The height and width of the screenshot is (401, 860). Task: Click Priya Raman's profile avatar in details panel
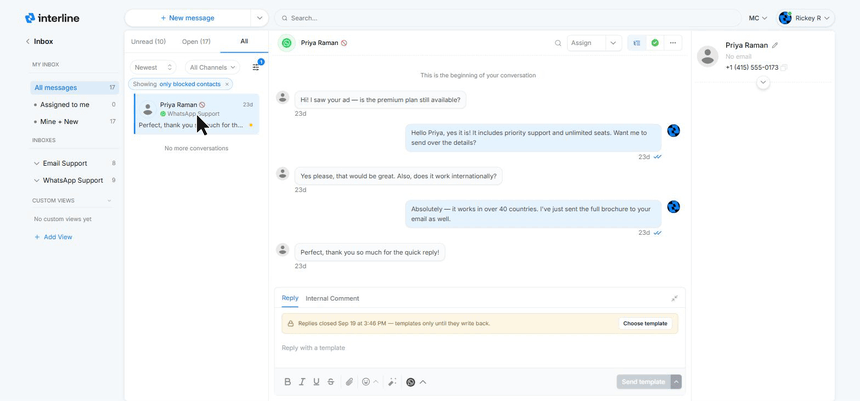pyautogui.click(x=708, y=57)
